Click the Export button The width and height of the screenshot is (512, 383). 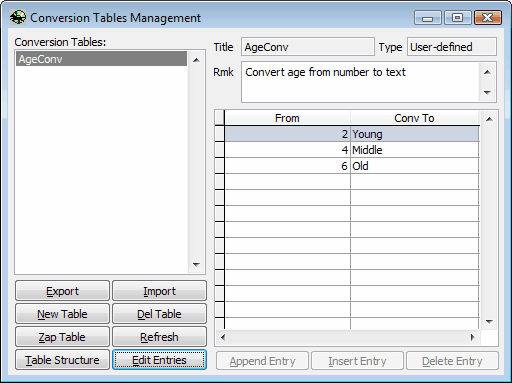point(62,291)
